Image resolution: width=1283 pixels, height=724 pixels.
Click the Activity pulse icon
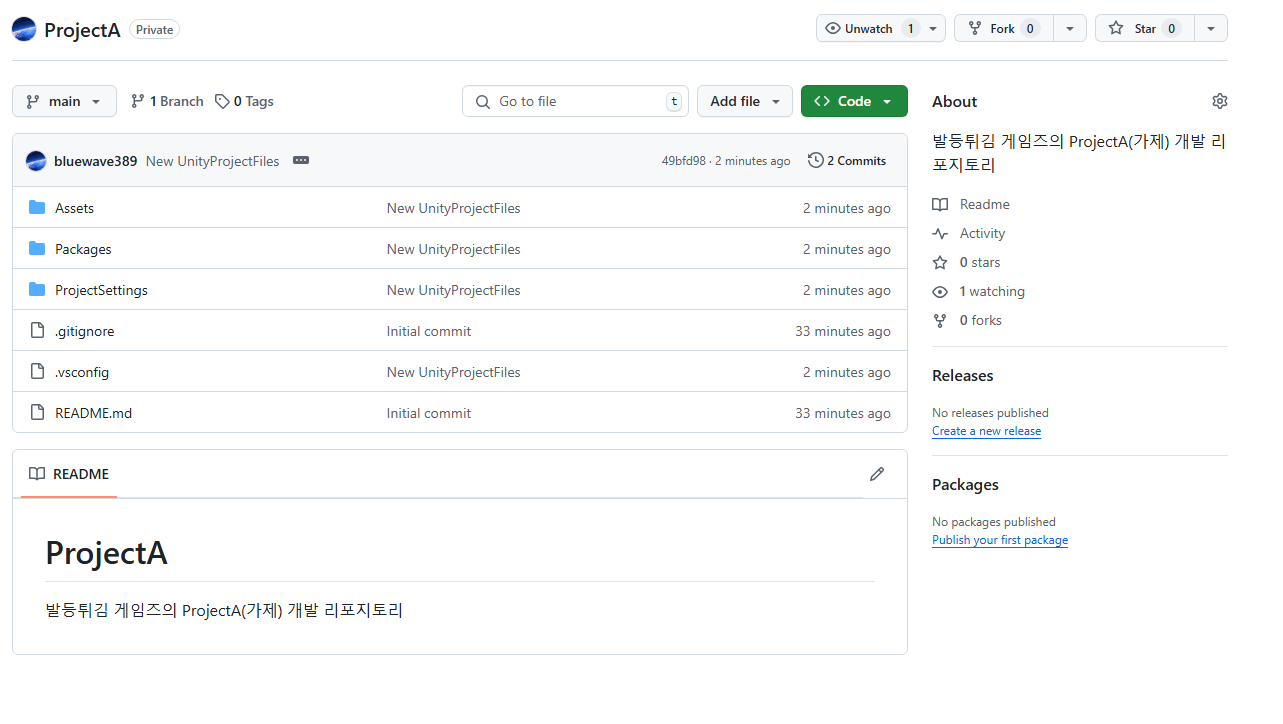(940, 233)
